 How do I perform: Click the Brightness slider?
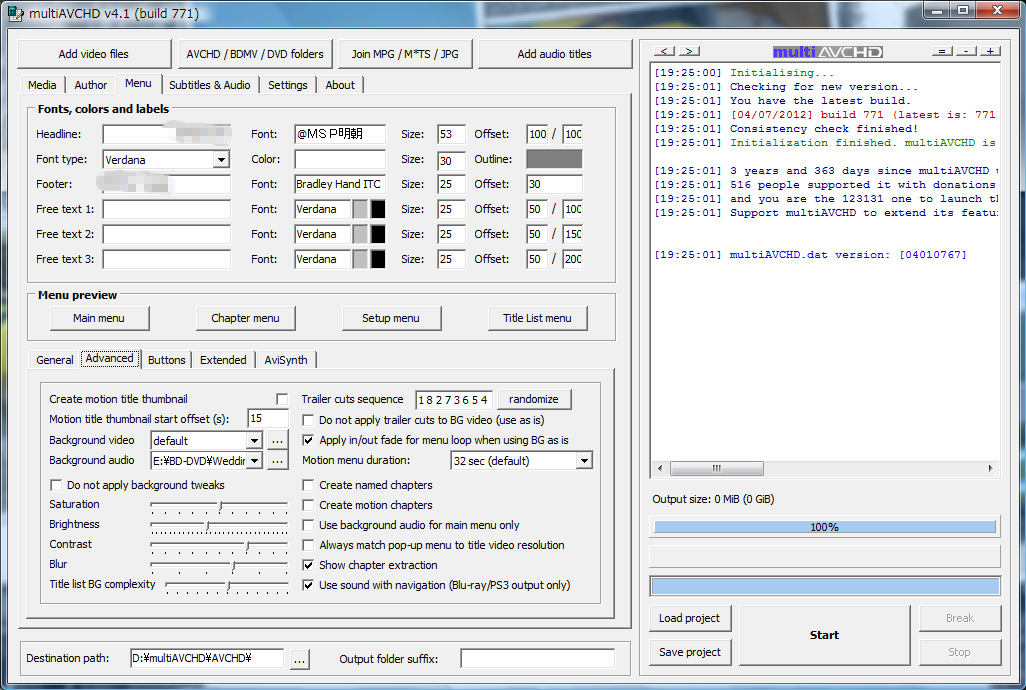click(219, 525)
